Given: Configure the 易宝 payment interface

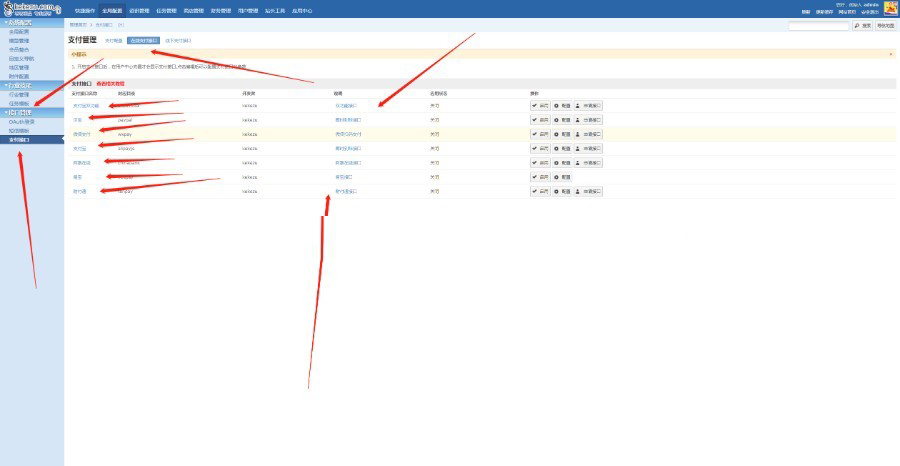Looking at the screenshot, I should point(562,177).
